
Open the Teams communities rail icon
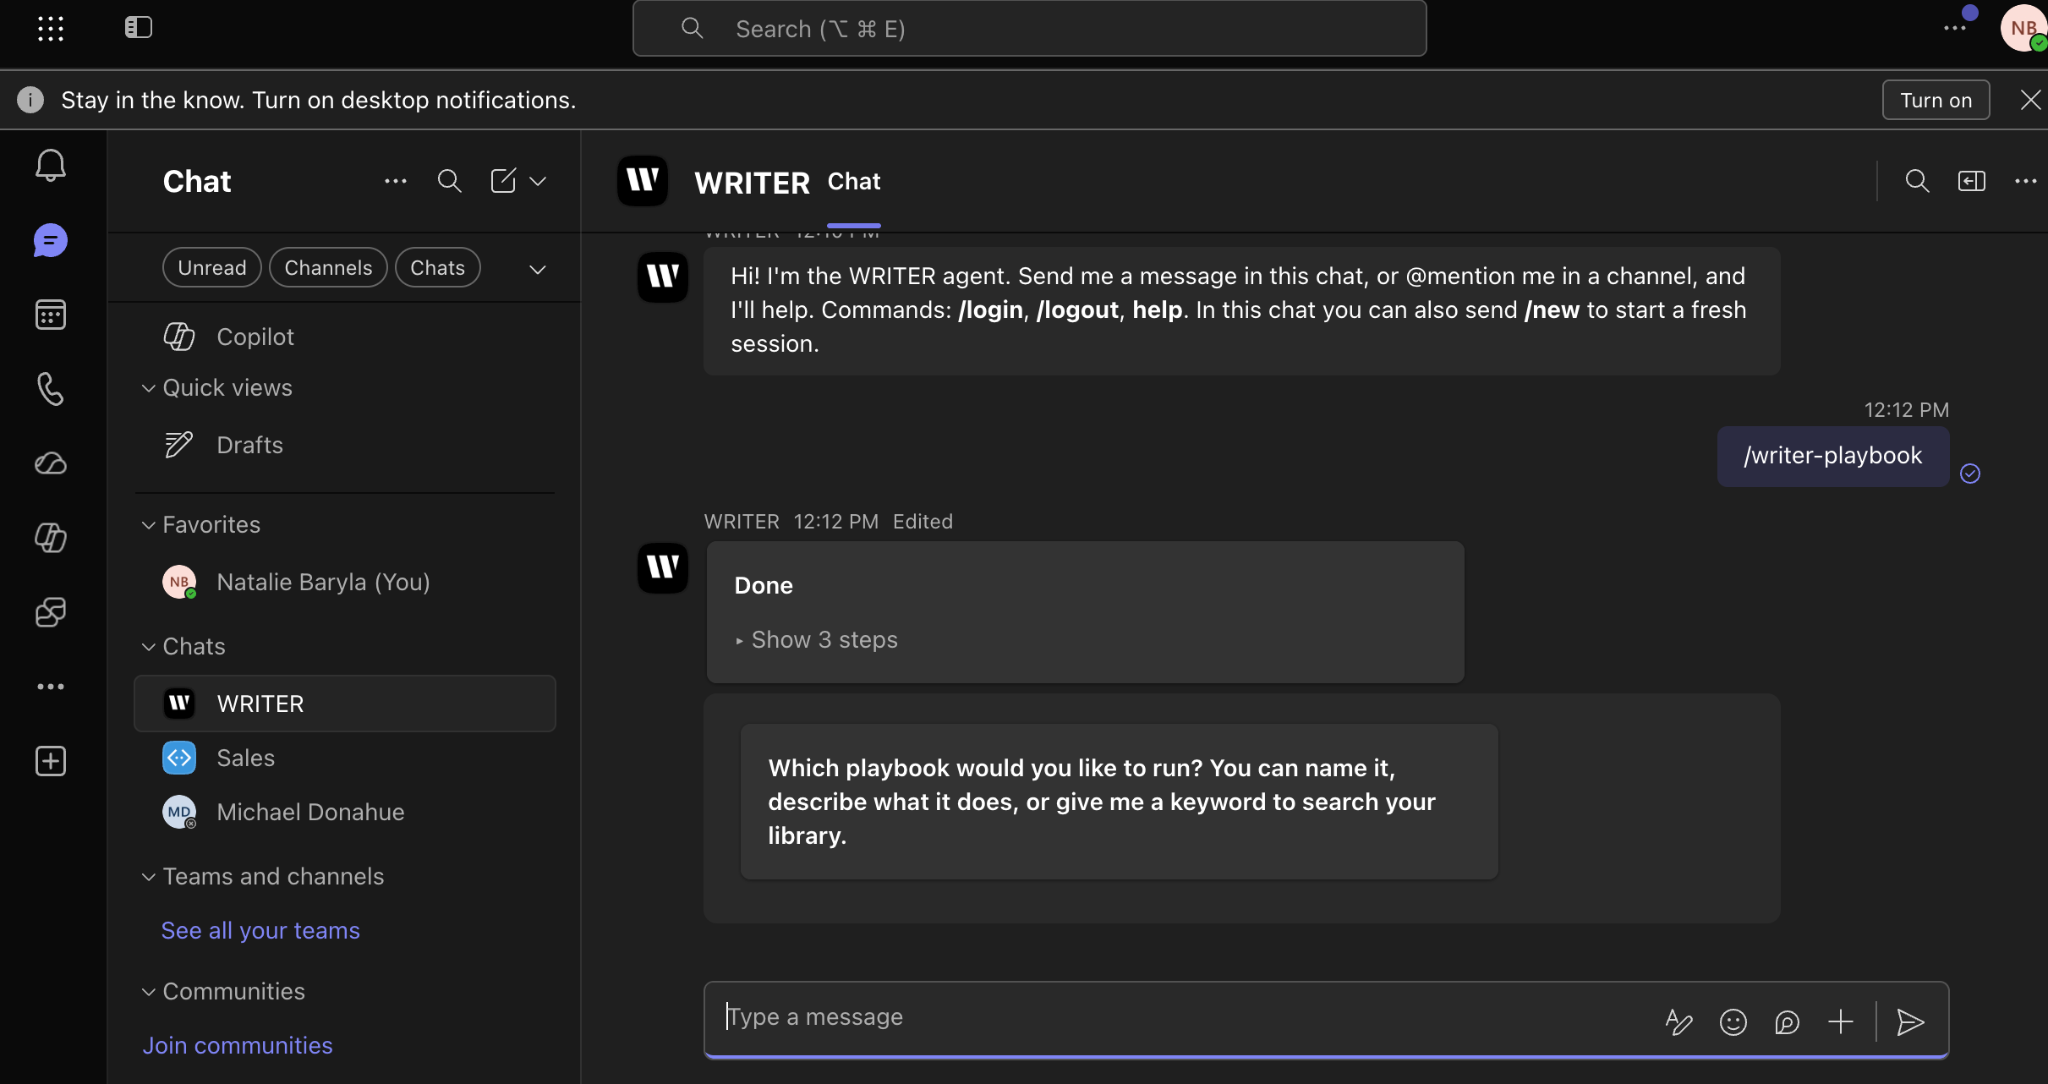(x=50, y=612)
